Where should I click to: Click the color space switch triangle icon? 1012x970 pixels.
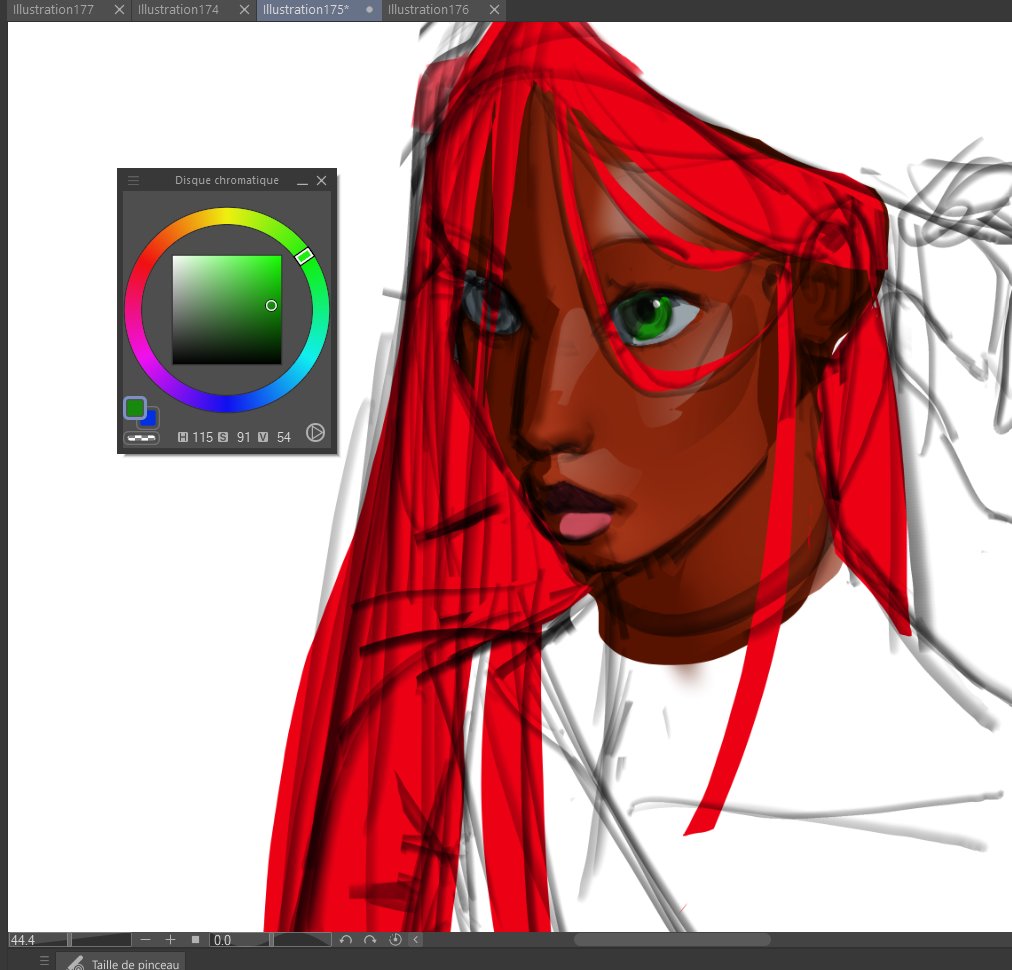pos(315,432)
